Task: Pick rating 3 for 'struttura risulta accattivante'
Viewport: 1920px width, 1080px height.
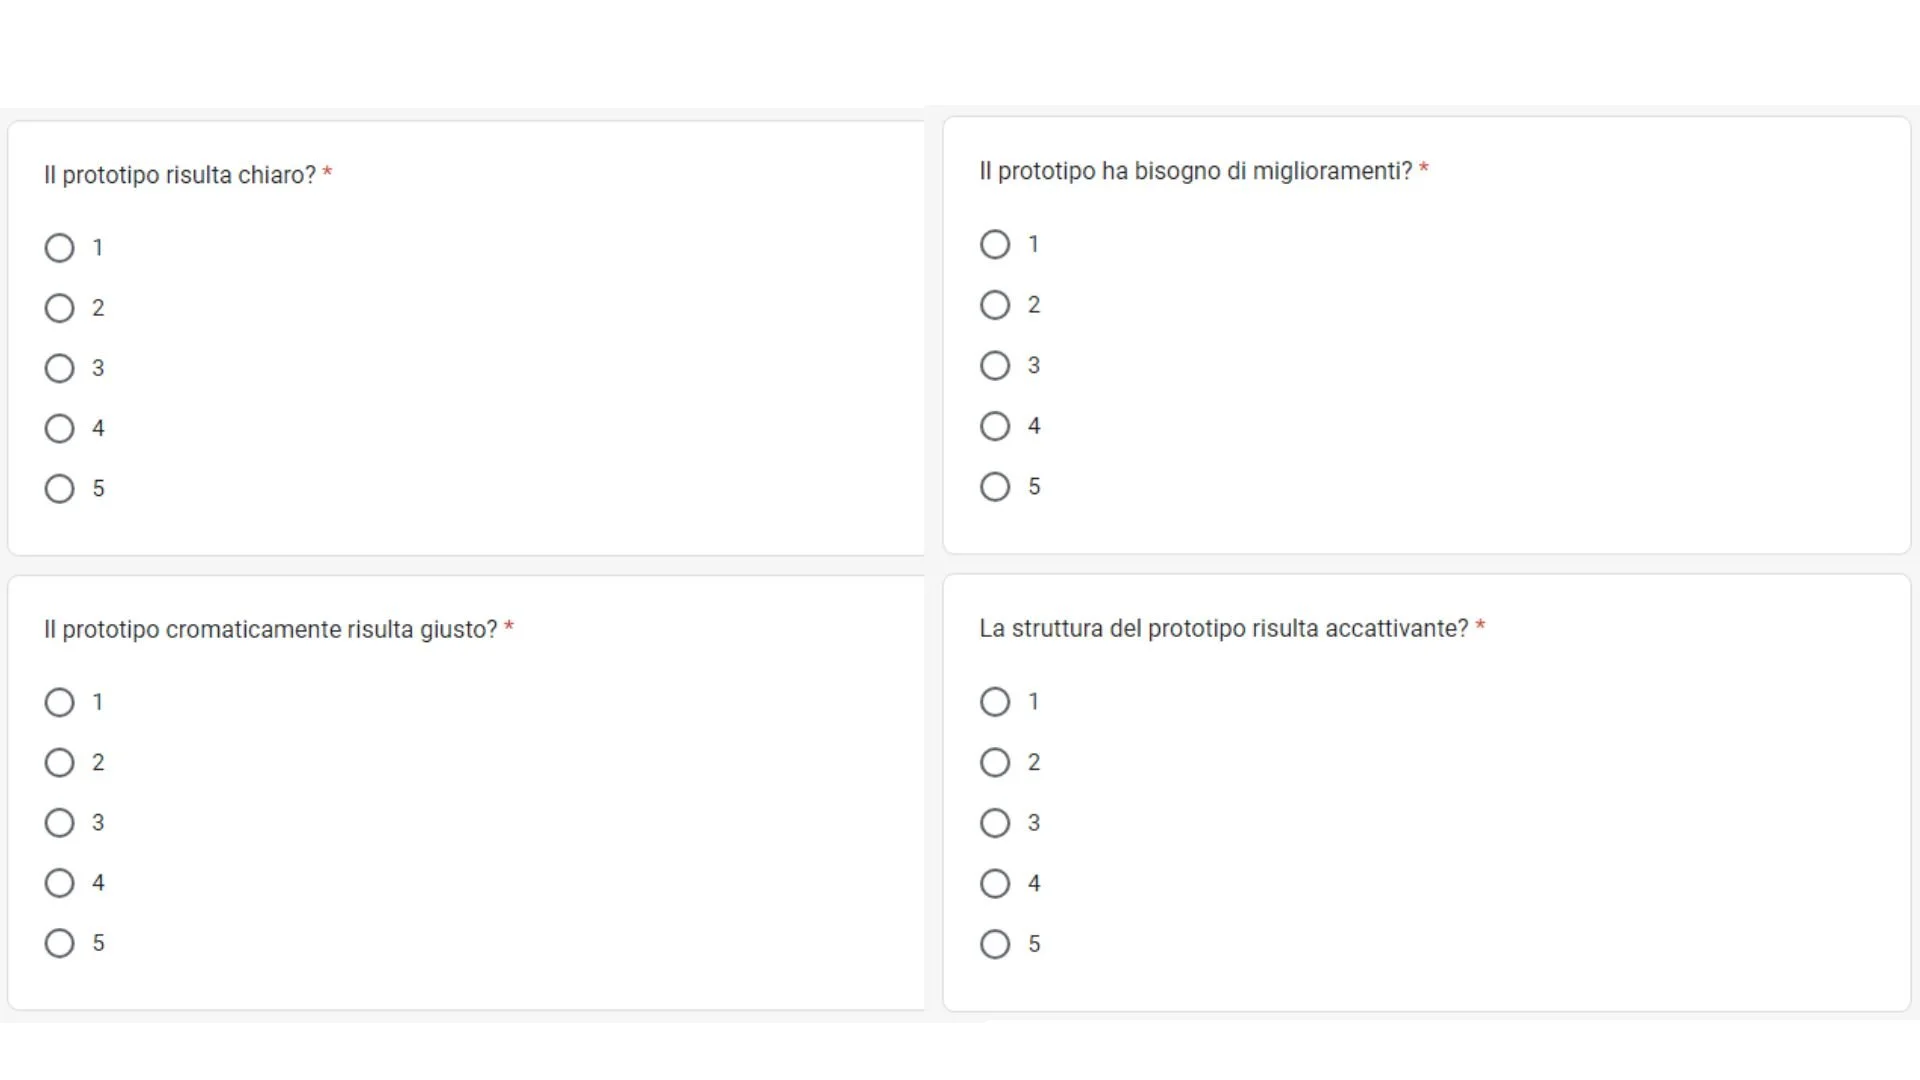Action: tap(995, 823)
